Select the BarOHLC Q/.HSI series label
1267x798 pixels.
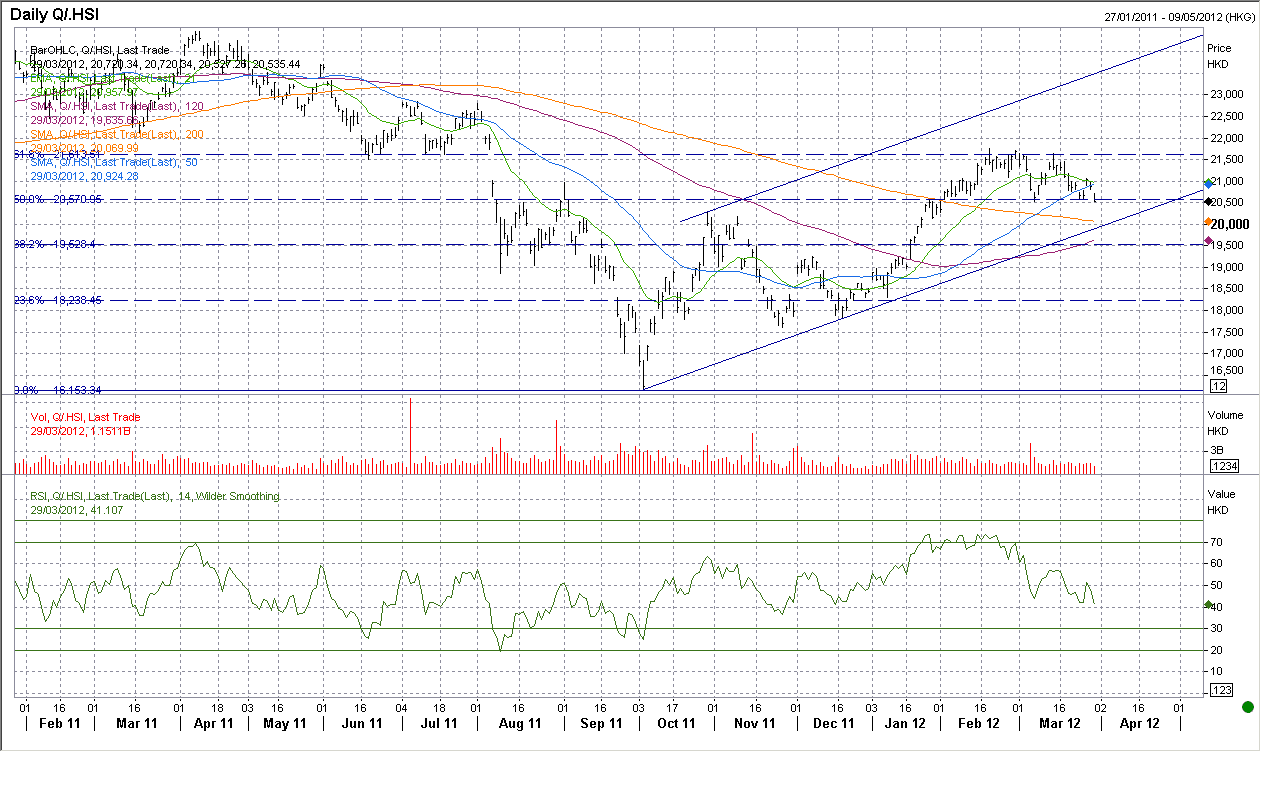coord(85,49)
